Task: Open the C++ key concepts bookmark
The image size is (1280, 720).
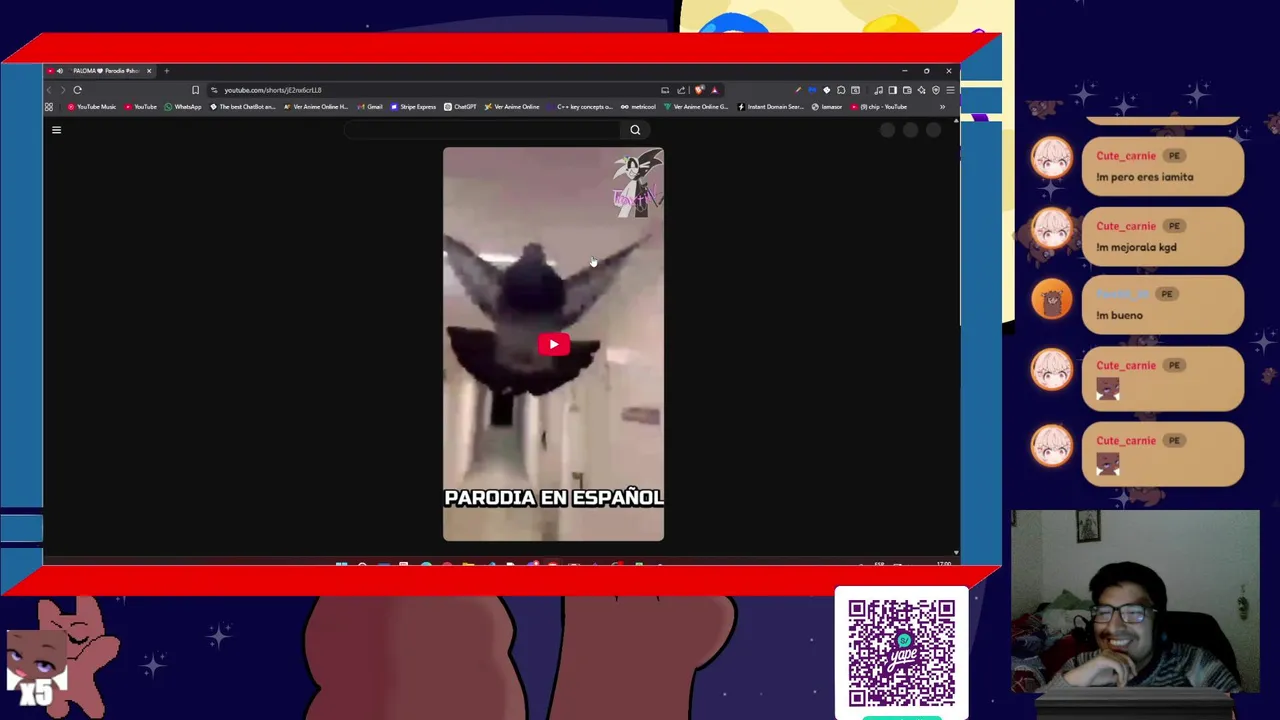Action: [x=580, y=107]
